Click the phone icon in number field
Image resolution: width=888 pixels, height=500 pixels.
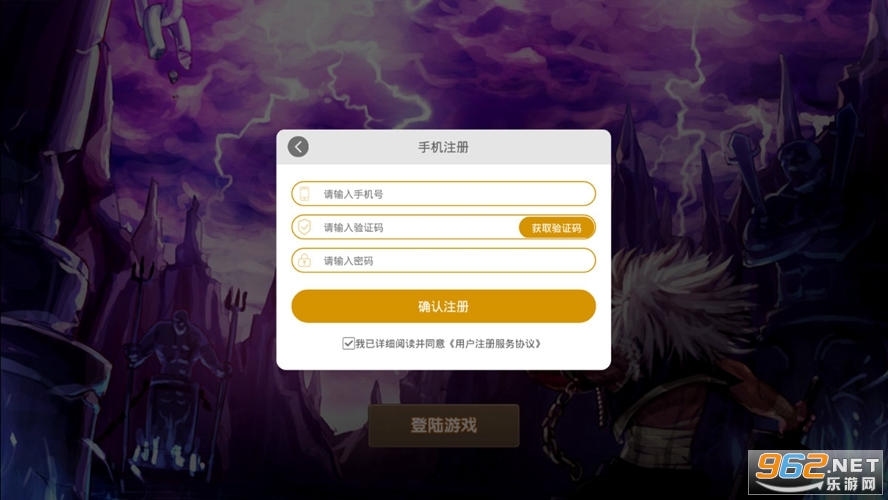(305, 194)
